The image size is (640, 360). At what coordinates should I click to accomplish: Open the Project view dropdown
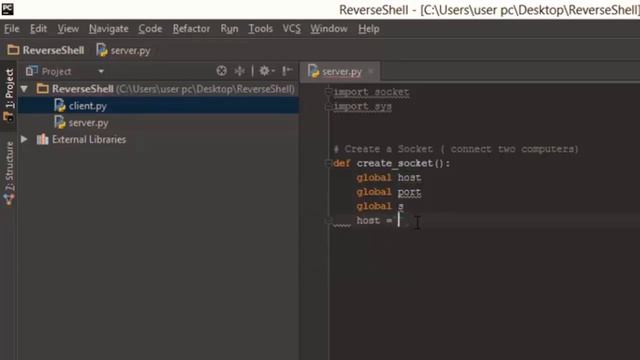(101, 71)
